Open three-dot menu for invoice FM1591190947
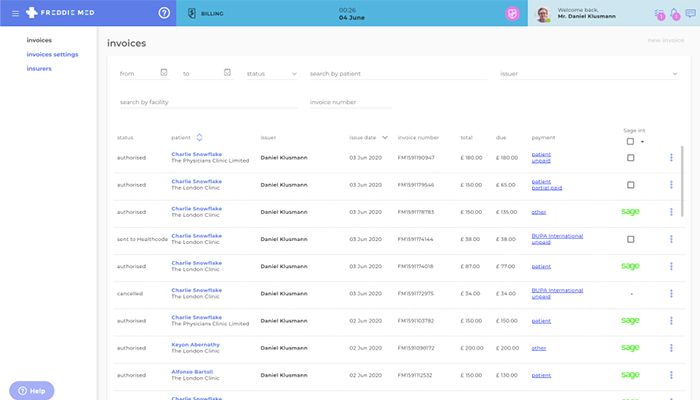Image resolution: width=700 pixels, height=400 pixels. pyautogui.click(x=671, y=158)
